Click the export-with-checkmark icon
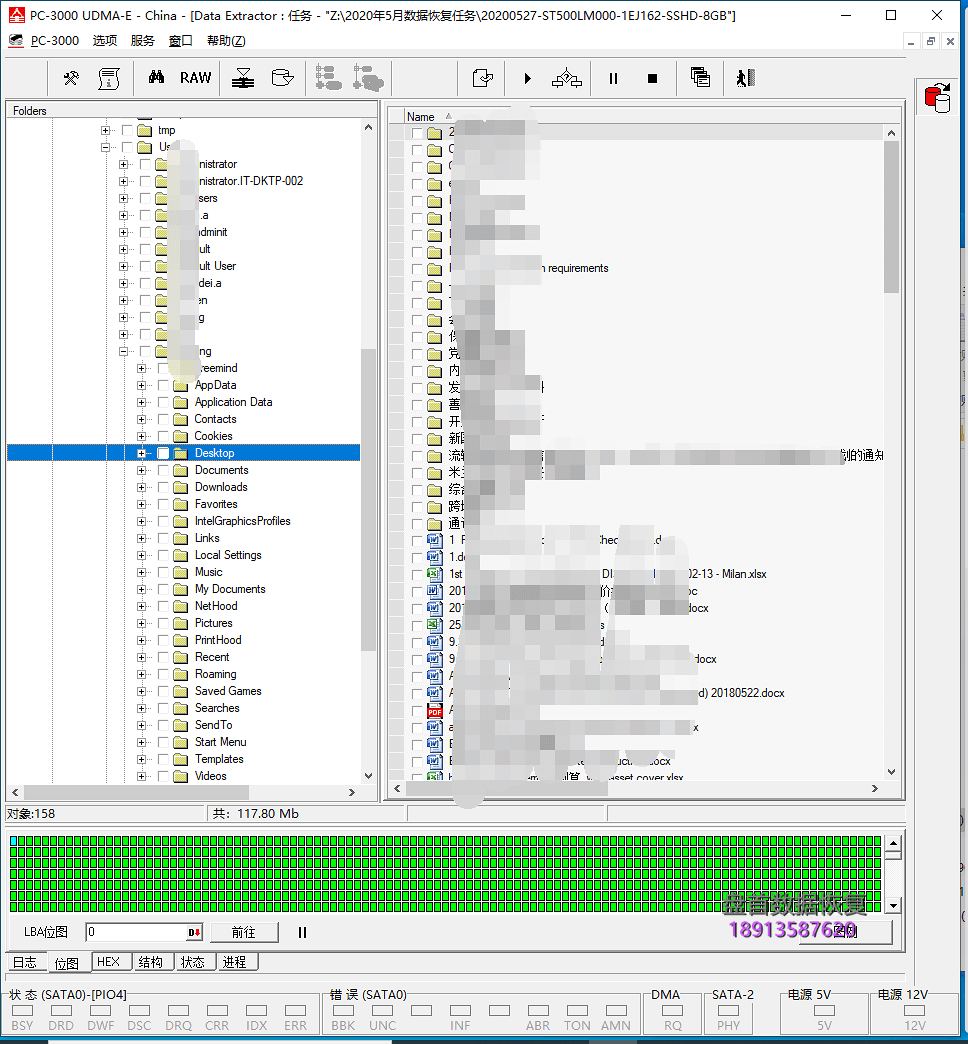Screen dimensions: 968x1044 (483, 79)
